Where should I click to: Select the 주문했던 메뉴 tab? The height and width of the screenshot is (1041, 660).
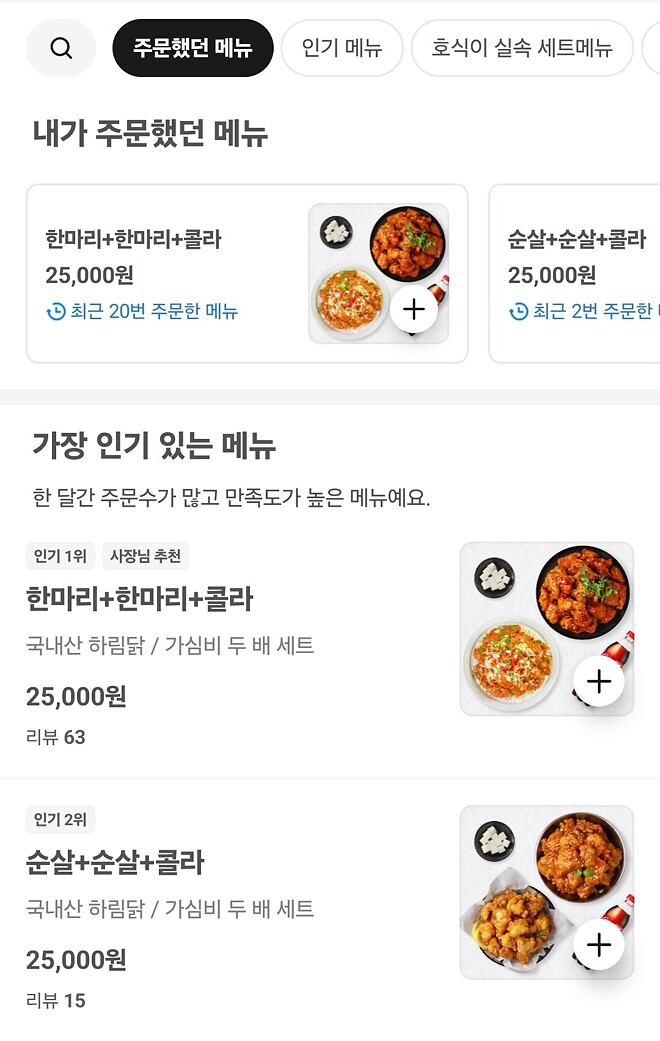[193, 48]
